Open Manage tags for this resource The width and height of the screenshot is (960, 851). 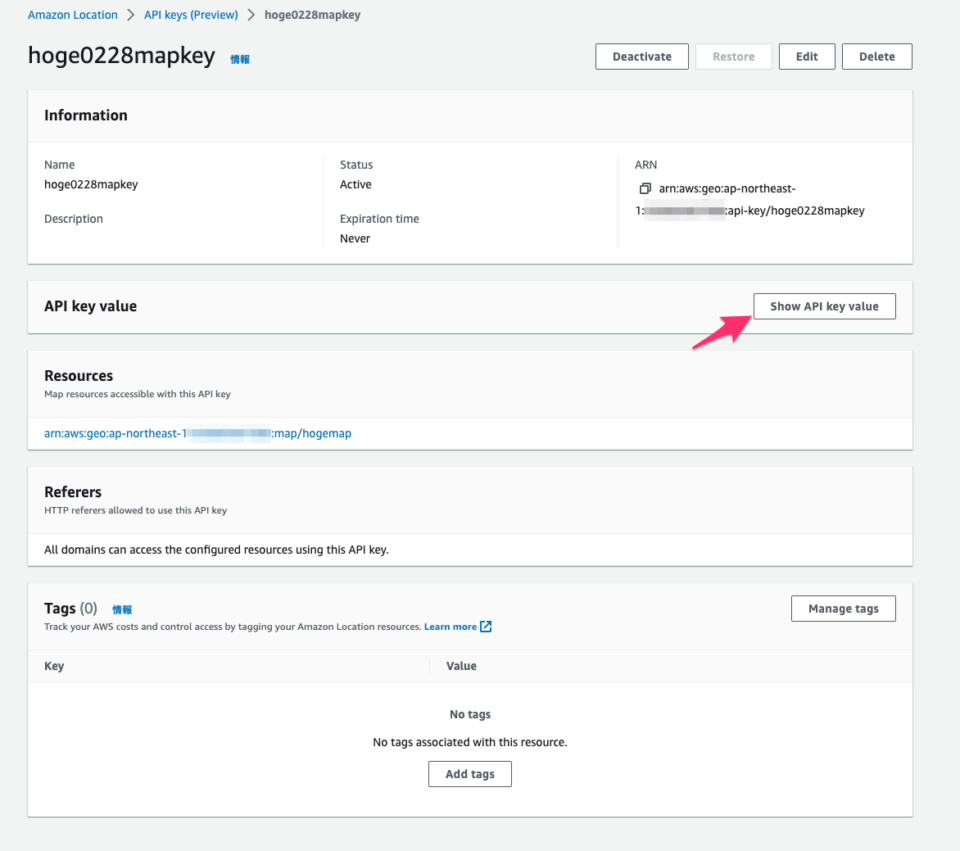843,608
